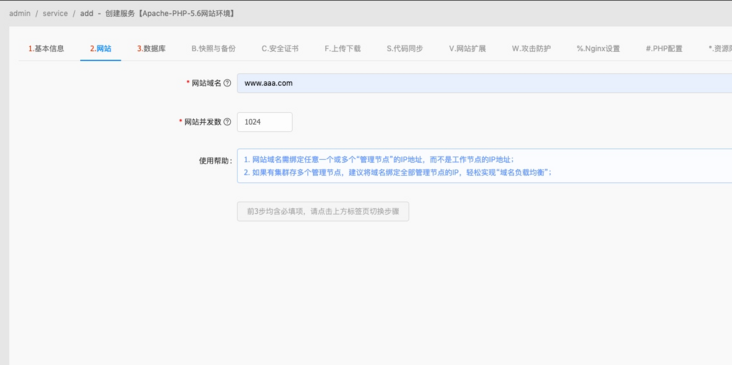Click help icon beside 网站并发数 label
Screen dimensions: 732x365
pos(227,122)
